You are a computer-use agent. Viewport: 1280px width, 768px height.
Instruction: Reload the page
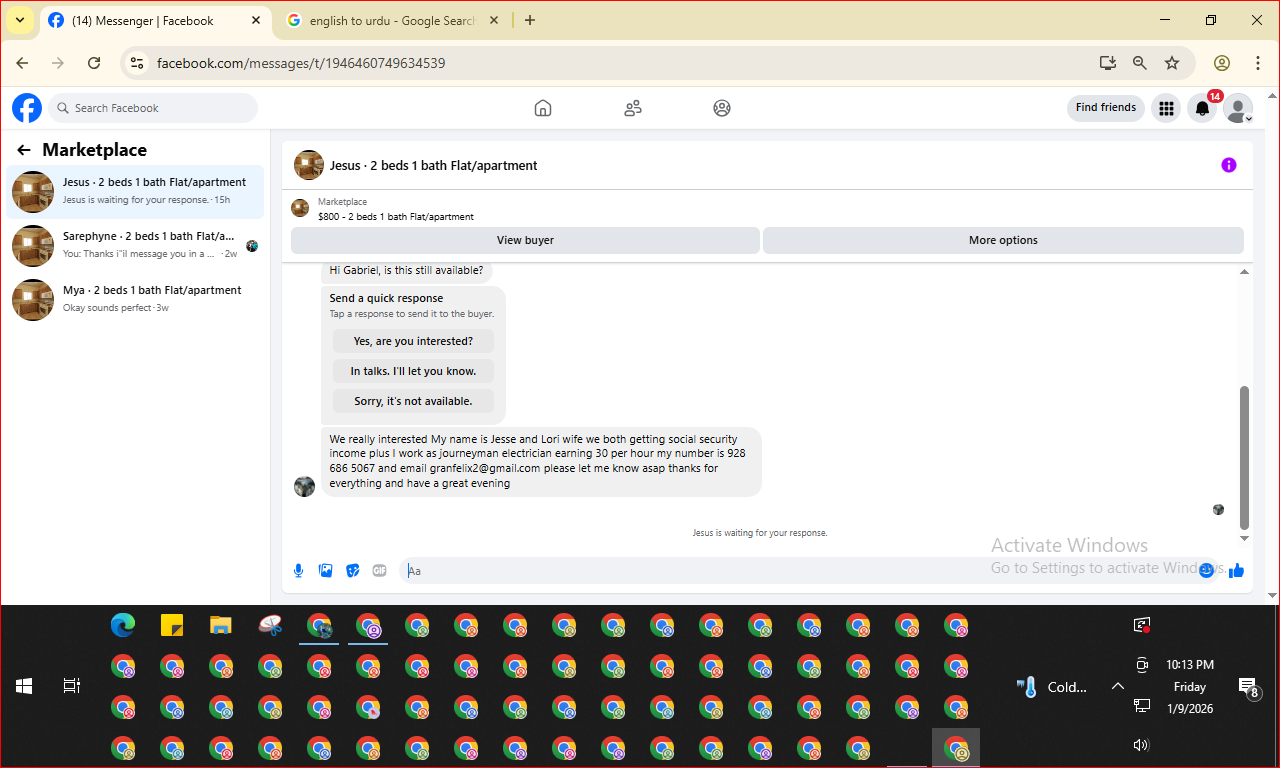click(x=94, y=63)
